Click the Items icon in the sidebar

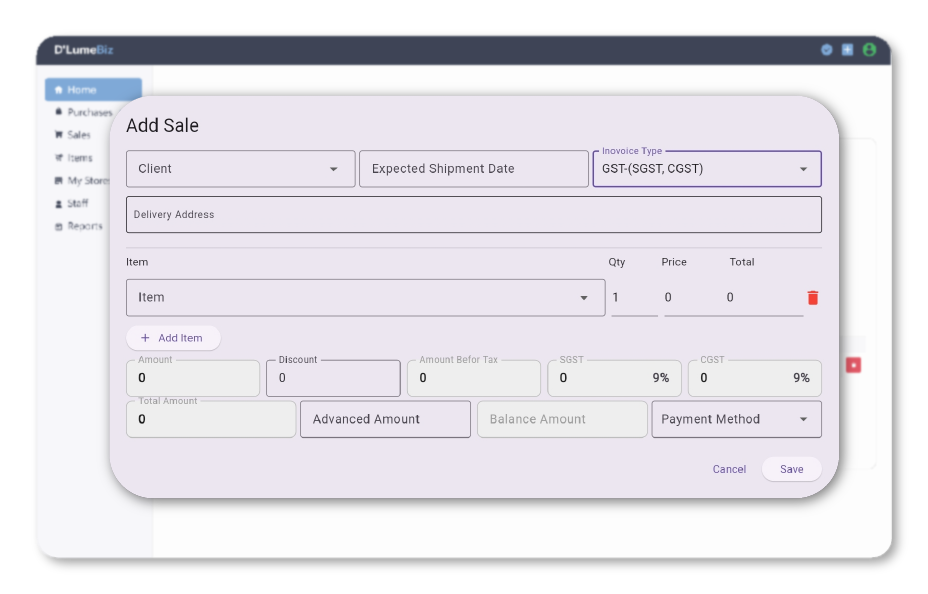pyautogui.click(x=59, y=157)
